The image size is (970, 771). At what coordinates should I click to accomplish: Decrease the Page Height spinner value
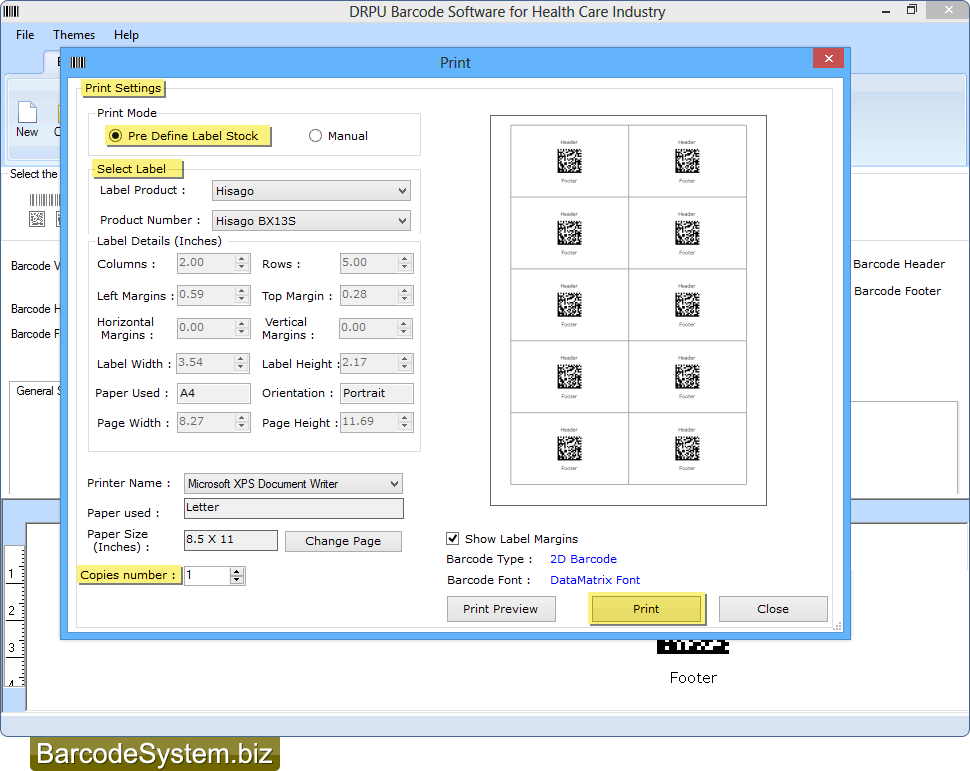405,426
